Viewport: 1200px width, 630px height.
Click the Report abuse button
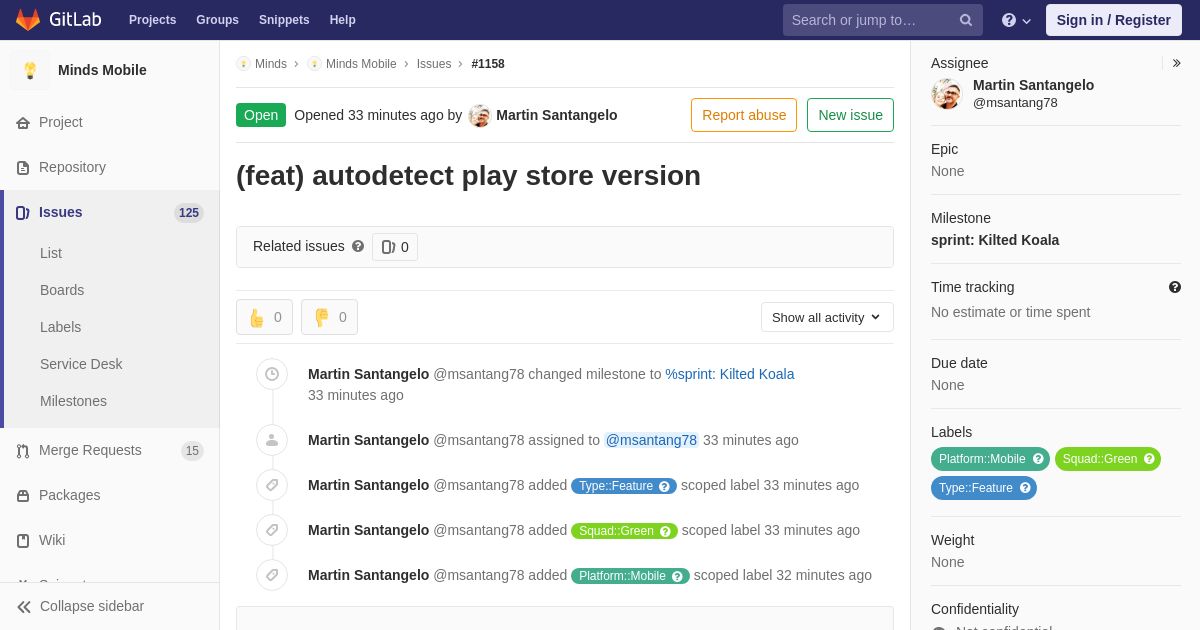(744, 115)
